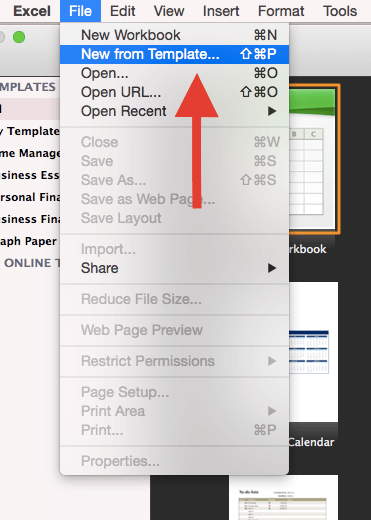Select Graph Paper template category

point(28,241)
